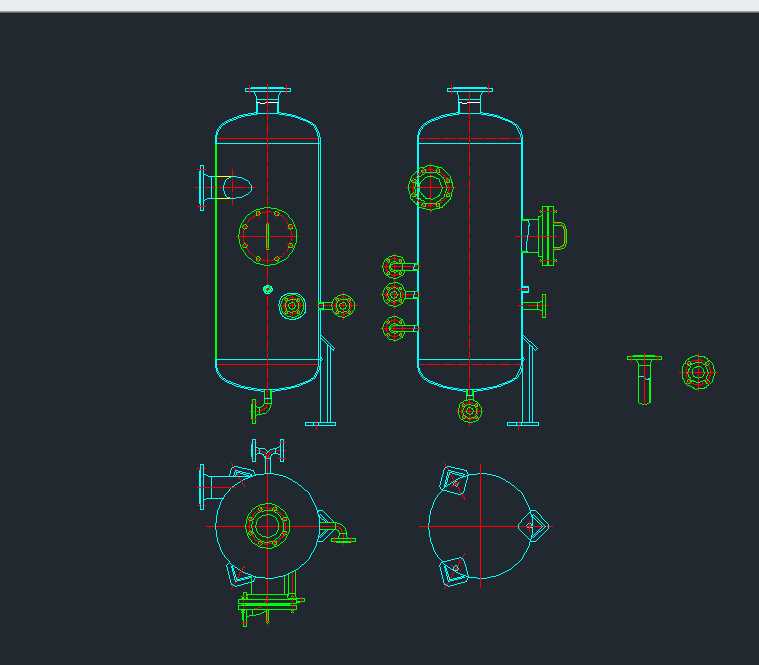Select the top of three stacked side flanges
The image size is (759, 665).
coord(394,267)
